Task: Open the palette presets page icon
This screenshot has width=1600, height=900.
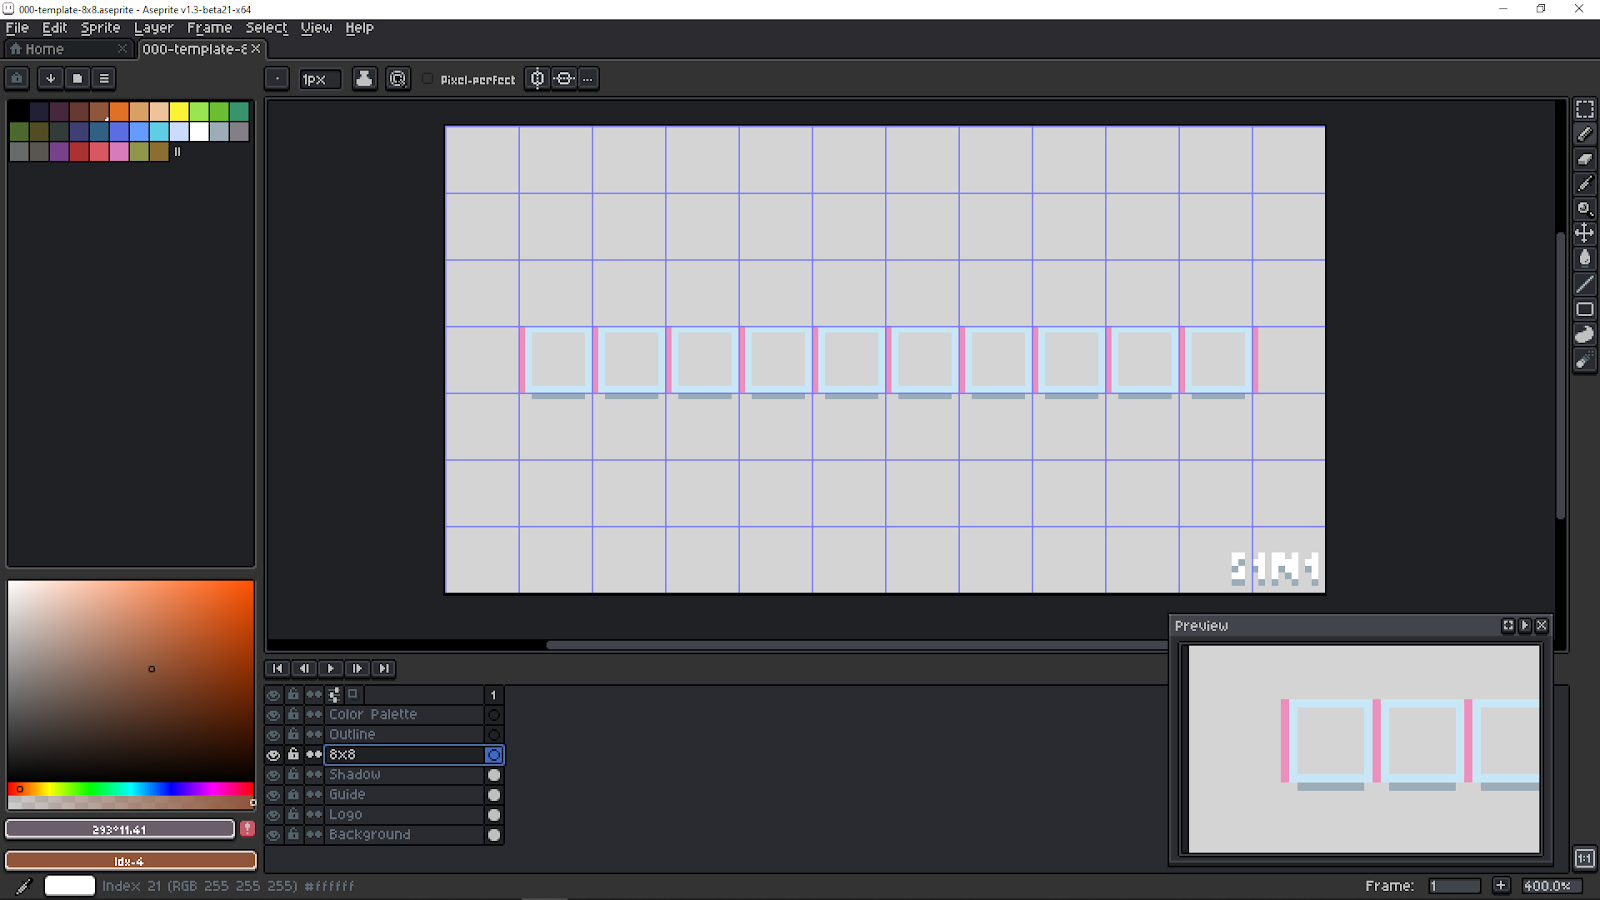Action: 77,78
